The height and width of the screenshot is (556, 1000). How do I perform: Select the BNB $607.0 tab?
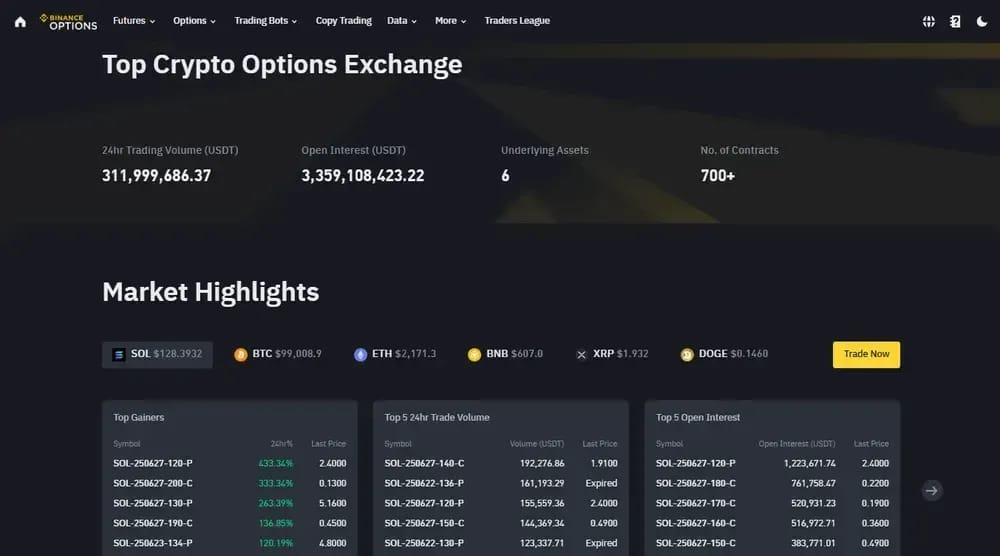pyautogui.click(x=505, y=355)
